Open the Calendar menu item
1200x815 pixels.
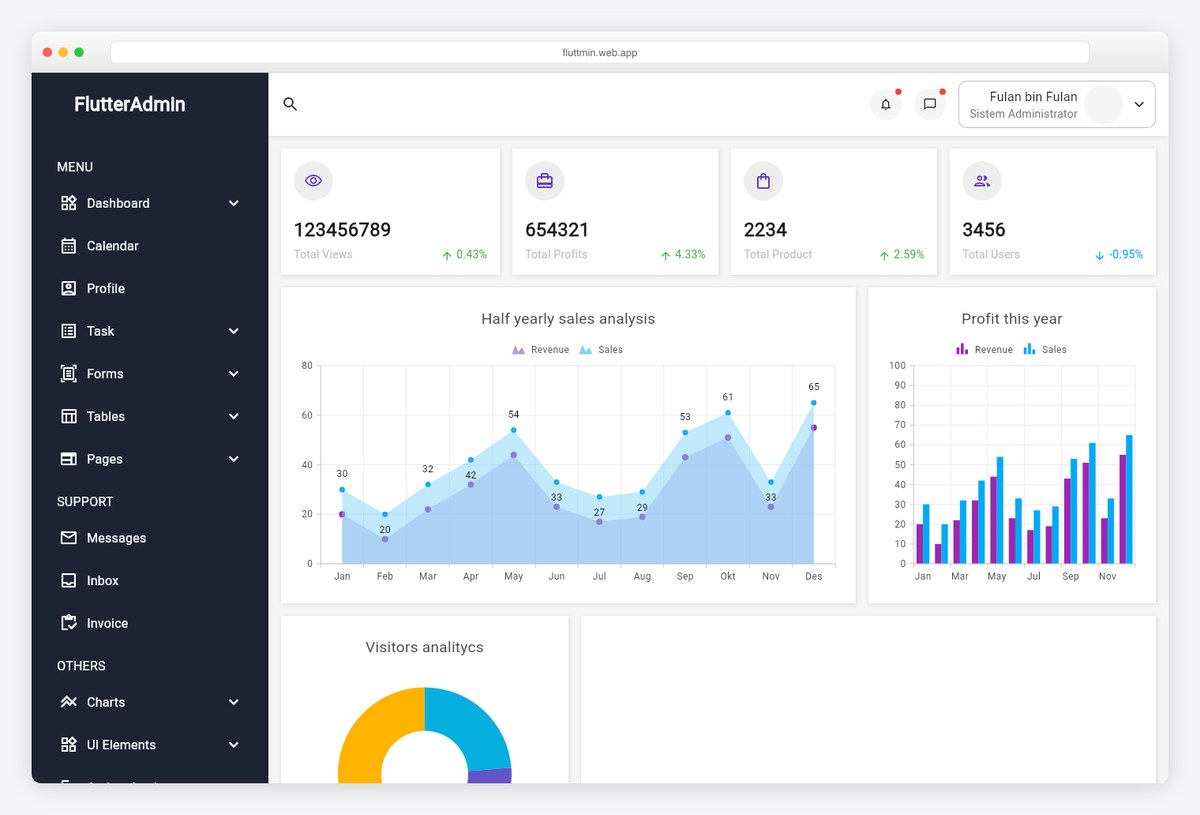pos(150,246)
